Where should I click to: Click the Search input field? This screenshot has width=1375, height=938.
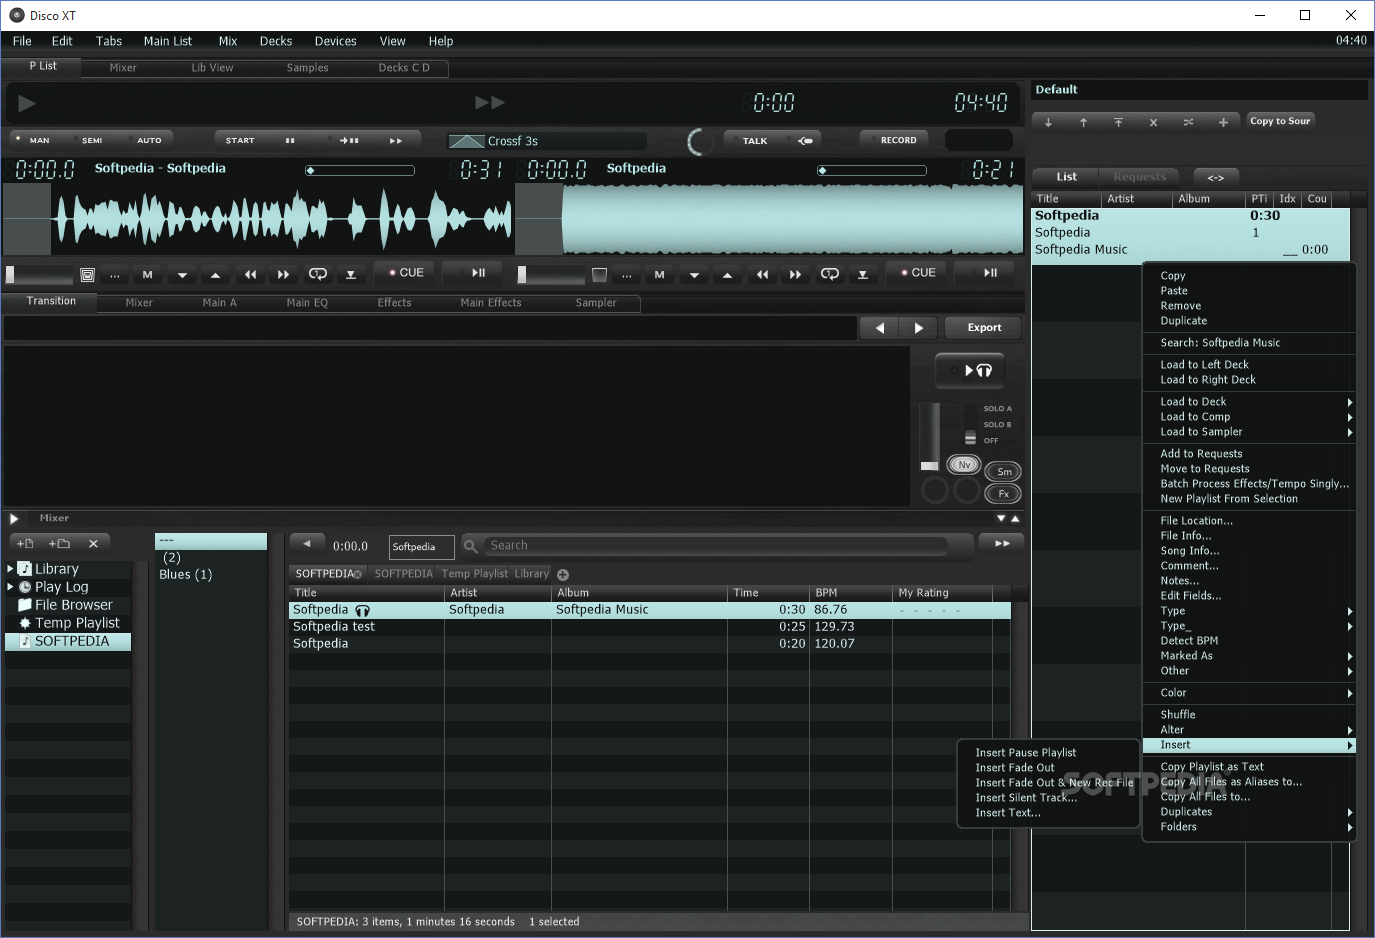click(x=716, y=546)
